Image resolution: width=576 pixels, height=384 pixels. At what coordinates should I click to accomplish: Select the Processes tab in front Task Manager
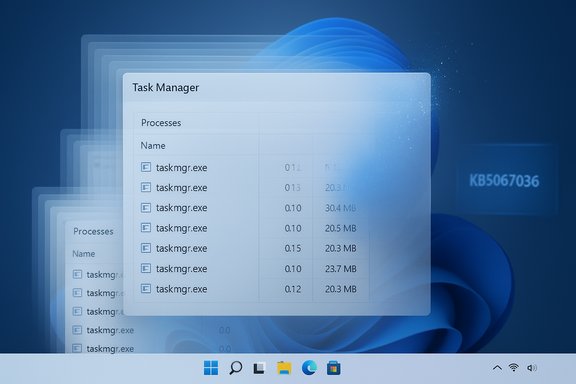[161, 123]
